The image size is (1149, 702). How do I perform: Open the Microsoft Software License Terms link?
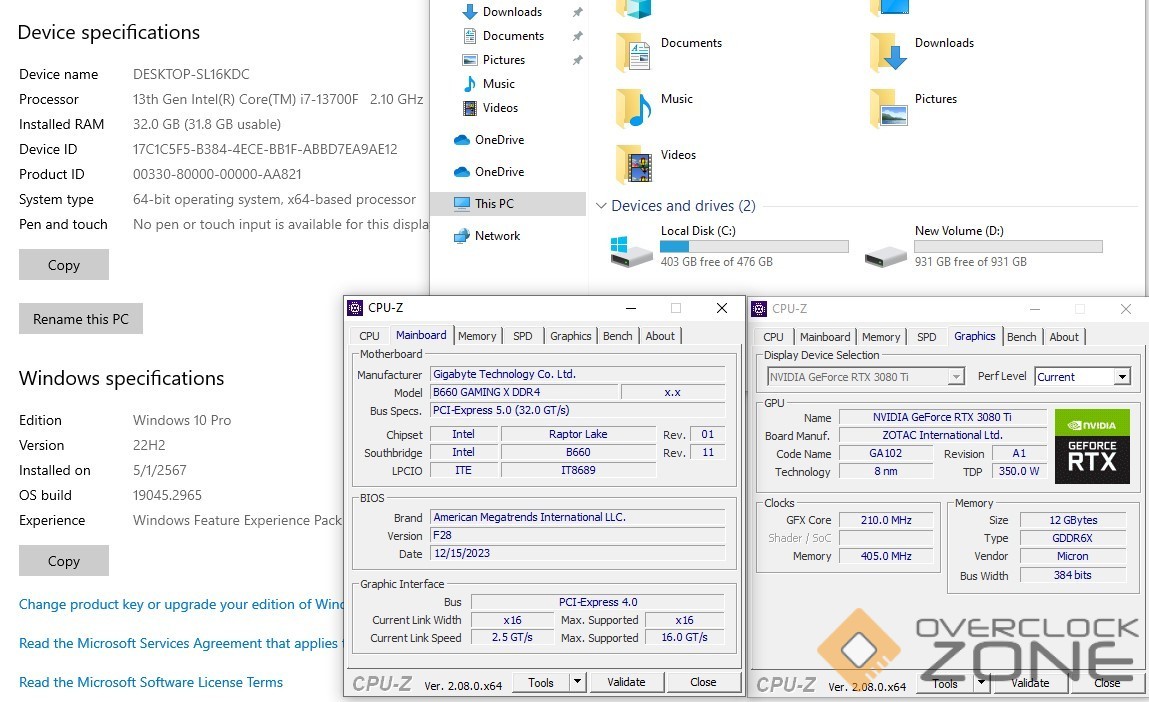tap(151, 682)
